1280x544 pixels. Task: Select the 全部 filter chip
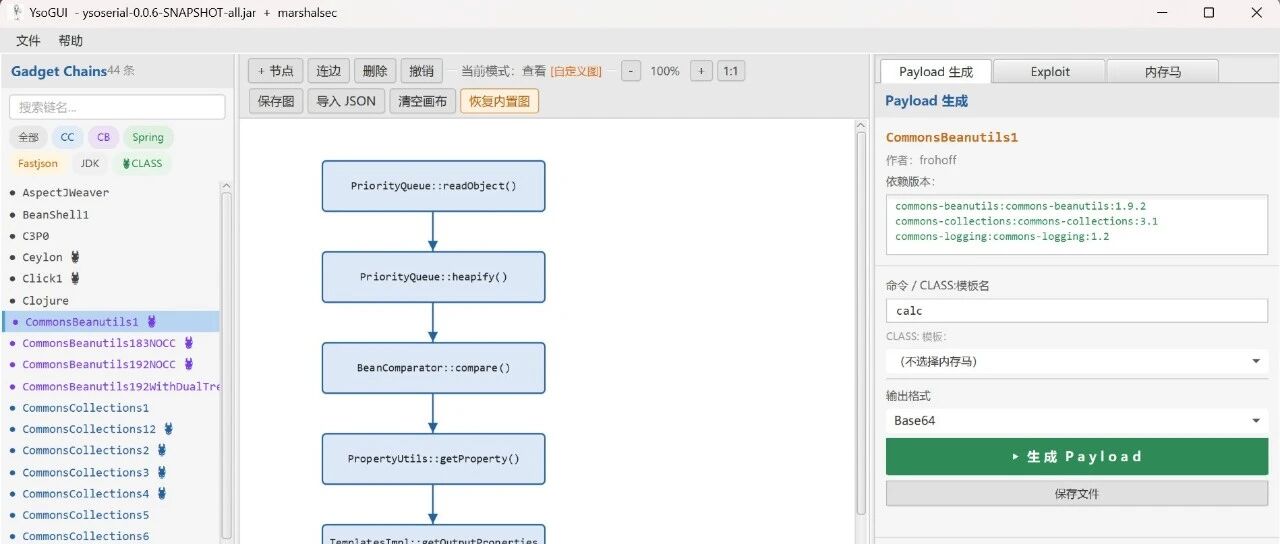(x=27, y=137)
